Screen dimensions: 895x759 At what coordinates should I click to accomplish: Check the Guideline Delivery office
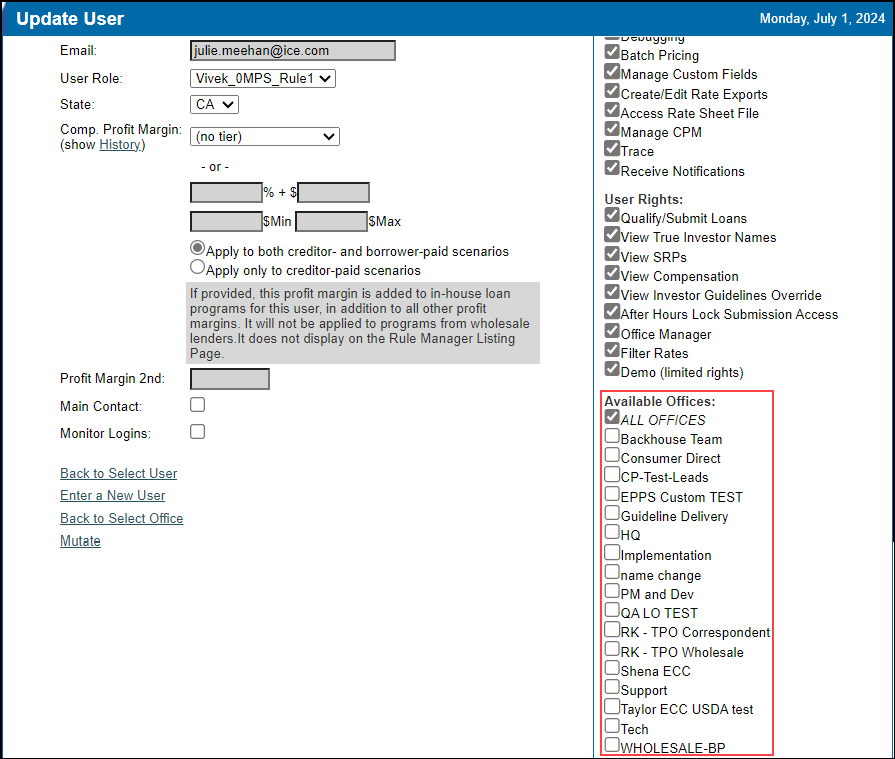(x=612, y=512)
